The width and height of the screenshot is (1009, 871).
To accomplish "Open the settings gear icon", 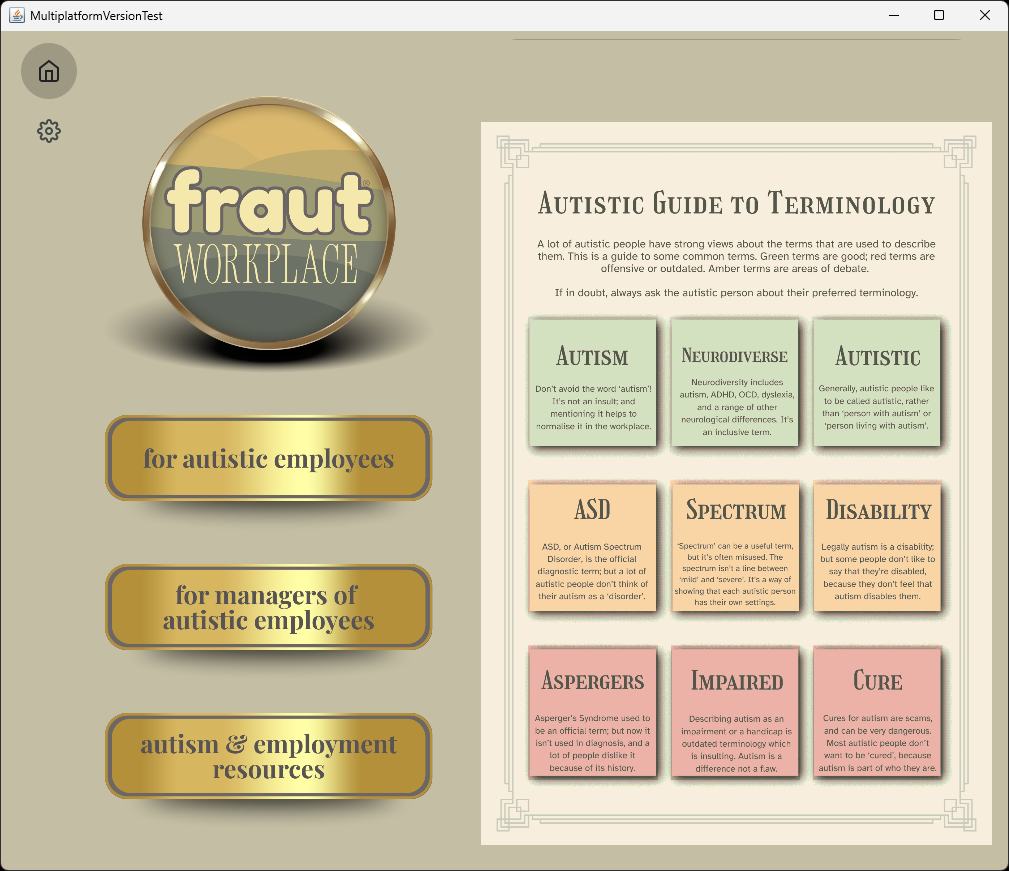I will click(49, 131).
